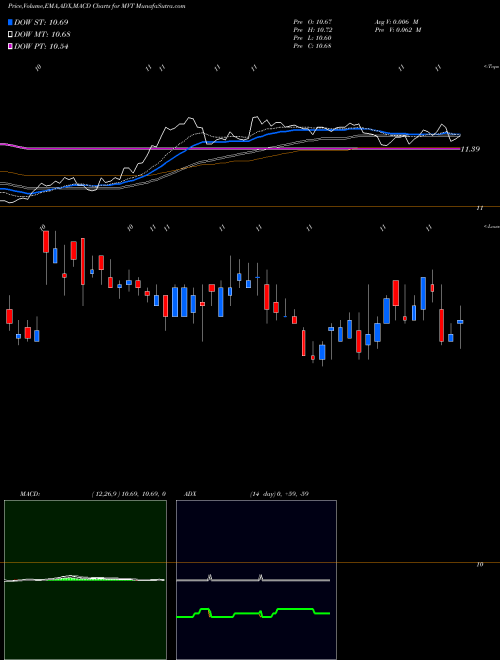Click the 'Avg V: 0.006 M' volume text
The width and height of the screenshot is (500, 660).
tap(397, 21)
